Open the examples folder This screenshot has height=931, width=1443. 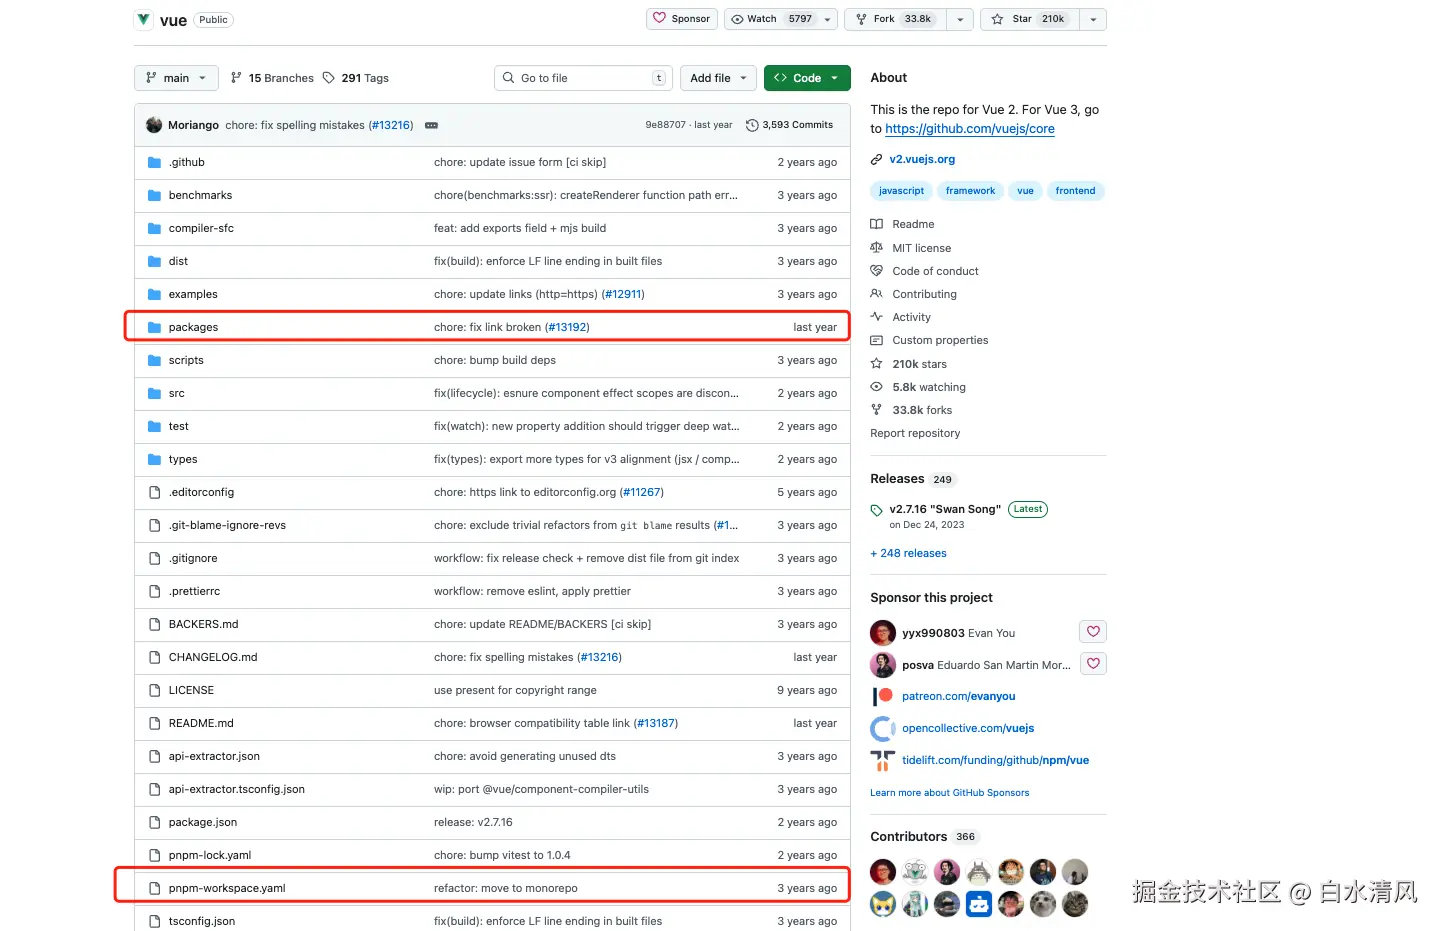click(x=193, y=294)
